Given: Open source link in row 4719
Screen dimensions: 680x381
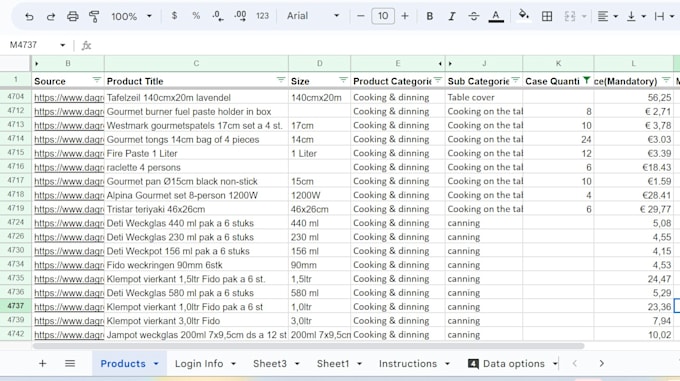Looking at the screenshot, I should click(69, 209).
